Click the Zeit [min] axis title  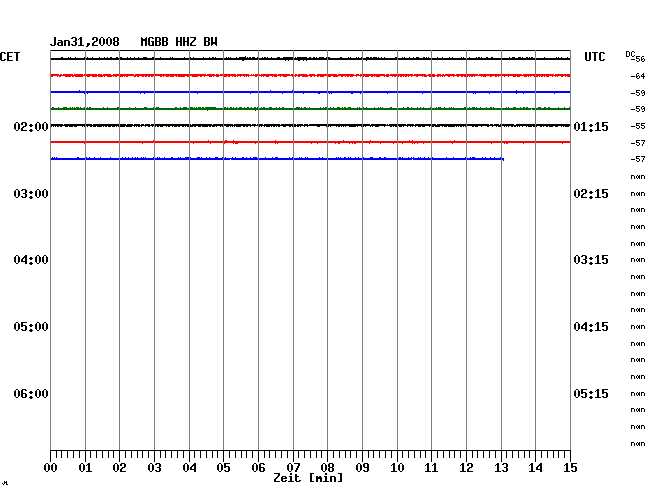308,478
